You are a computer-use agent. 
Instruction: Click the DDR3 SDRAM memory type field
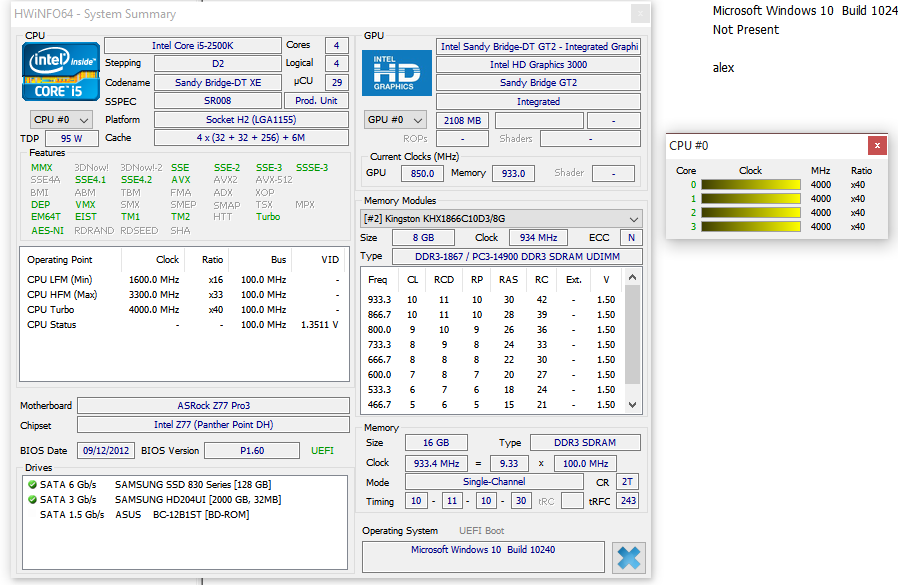[585, 443]
